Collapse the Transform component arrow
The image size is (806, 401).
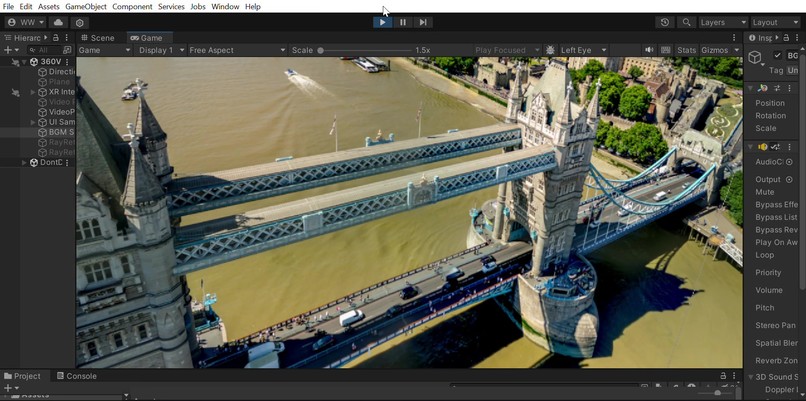[x=750, y=88]
